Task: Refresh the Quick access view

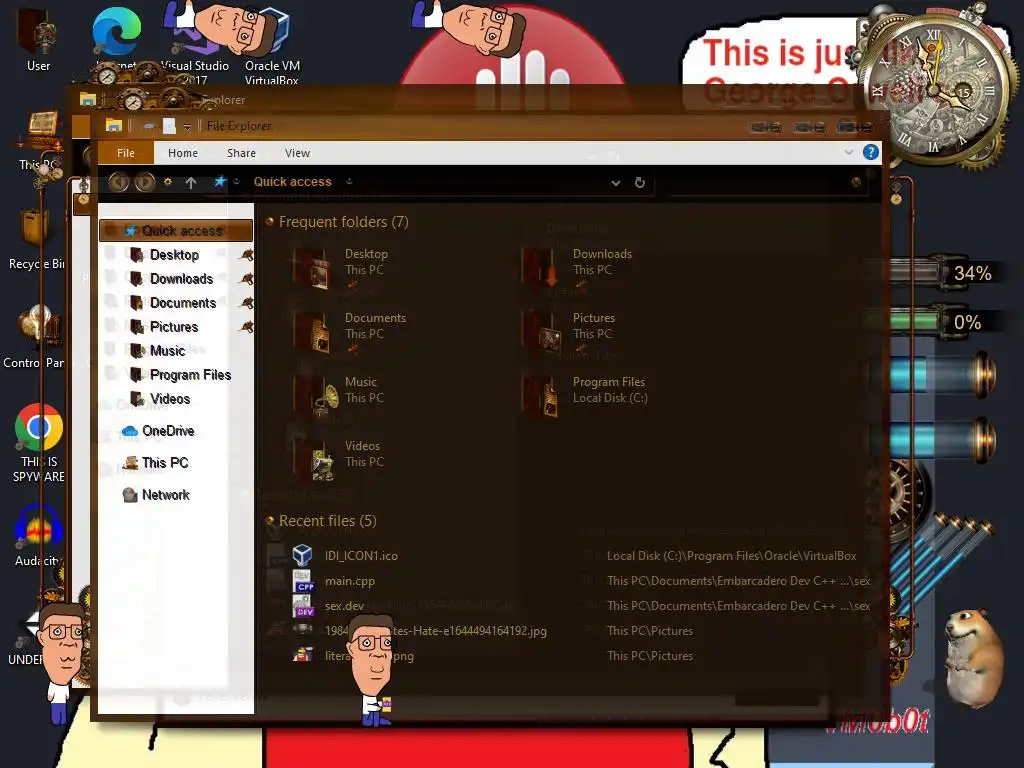Action: pos(640,182)
